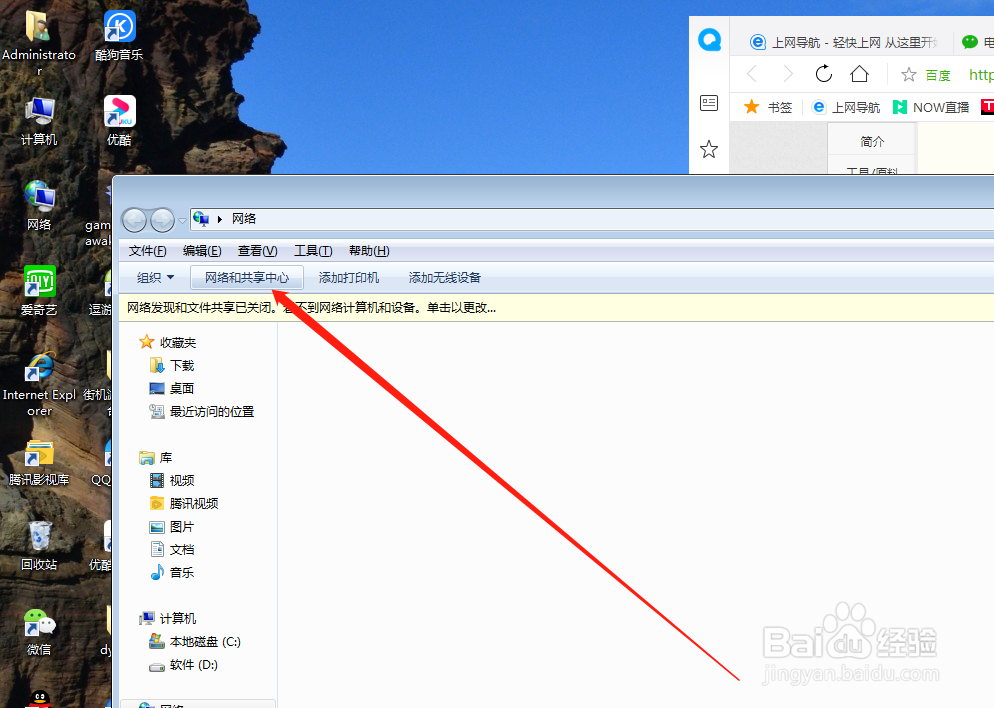Refresh the page with the reload icon
This screenshot has height=708, width=994.
pyautogui.click(x=823, y=73)
